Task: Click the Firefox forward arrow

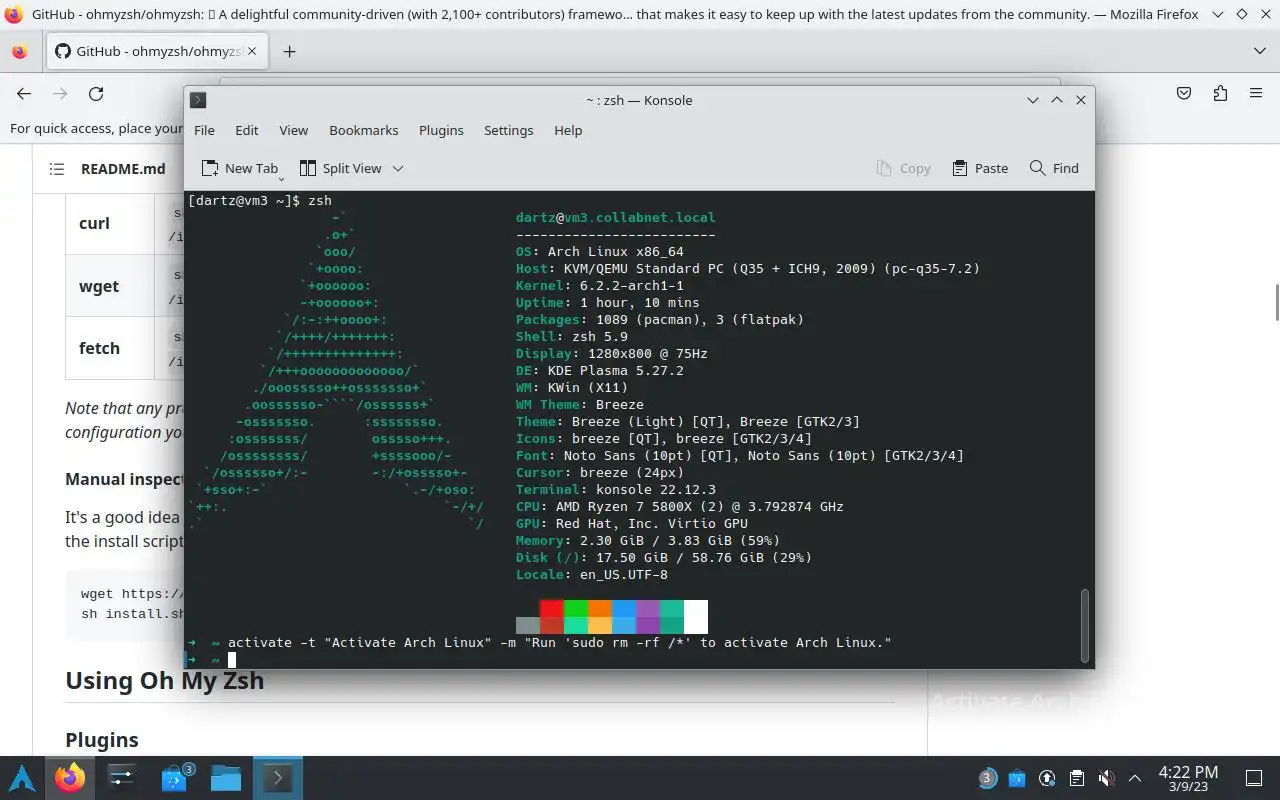Action: pos(60,93)
